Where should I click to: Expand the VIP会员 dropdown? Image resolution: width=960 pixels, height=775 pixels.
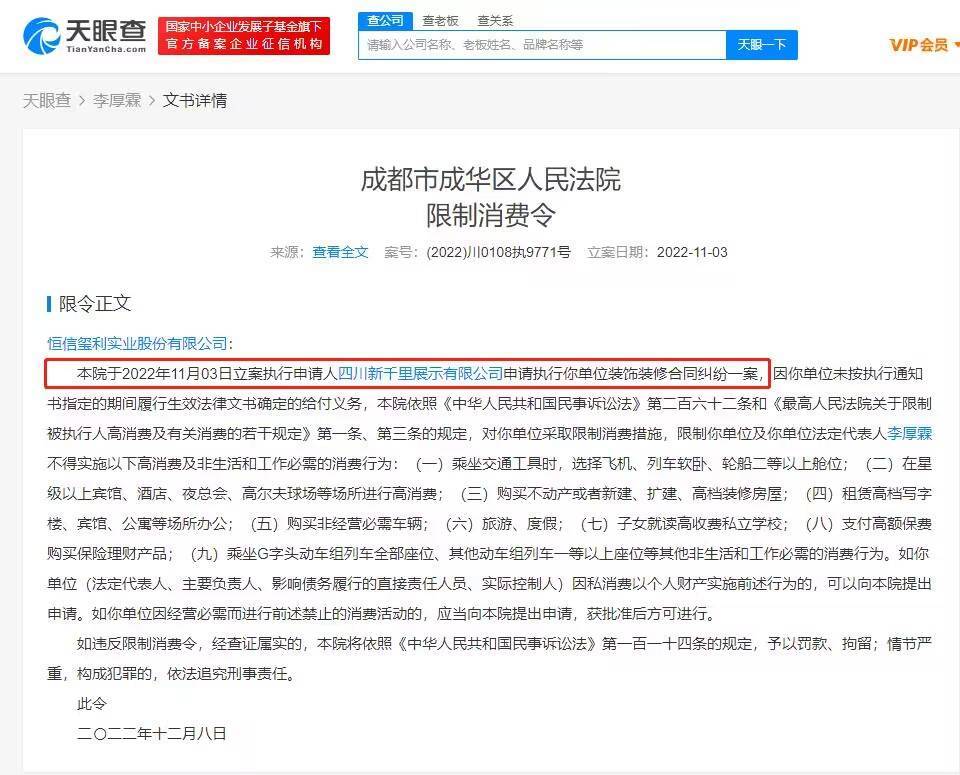(x=923, y=45)
